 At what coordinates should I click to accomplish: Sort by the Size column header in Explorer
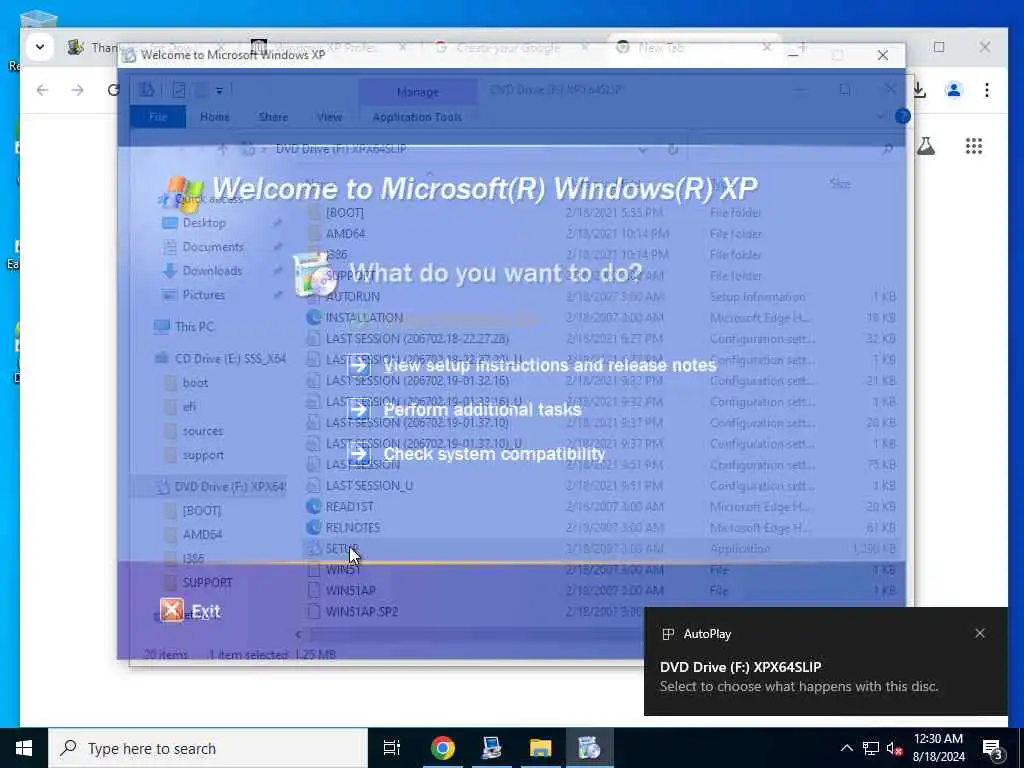(840, 184)
